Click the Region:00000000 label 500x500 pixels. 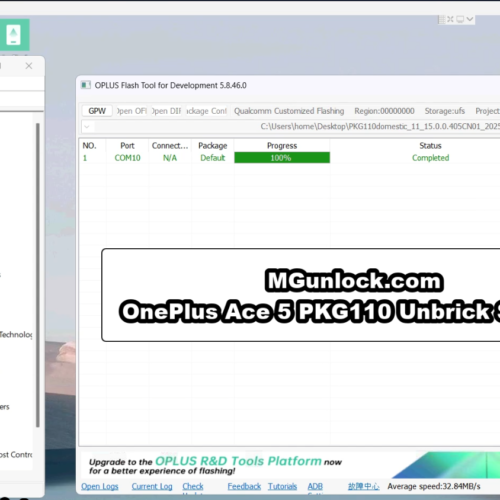384,111
